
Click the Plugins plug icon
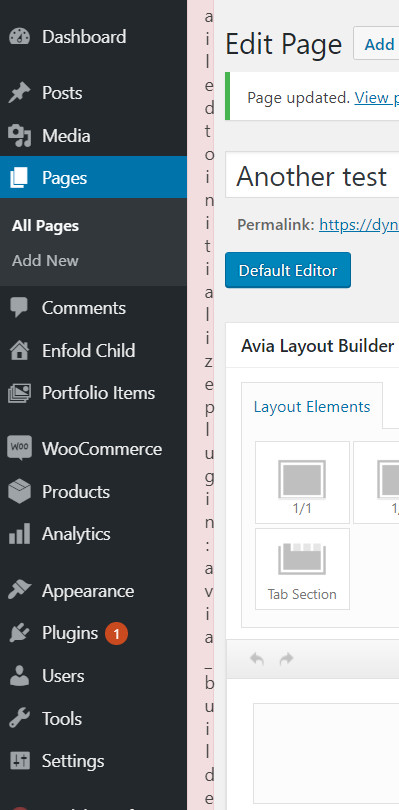click(19, 634)
